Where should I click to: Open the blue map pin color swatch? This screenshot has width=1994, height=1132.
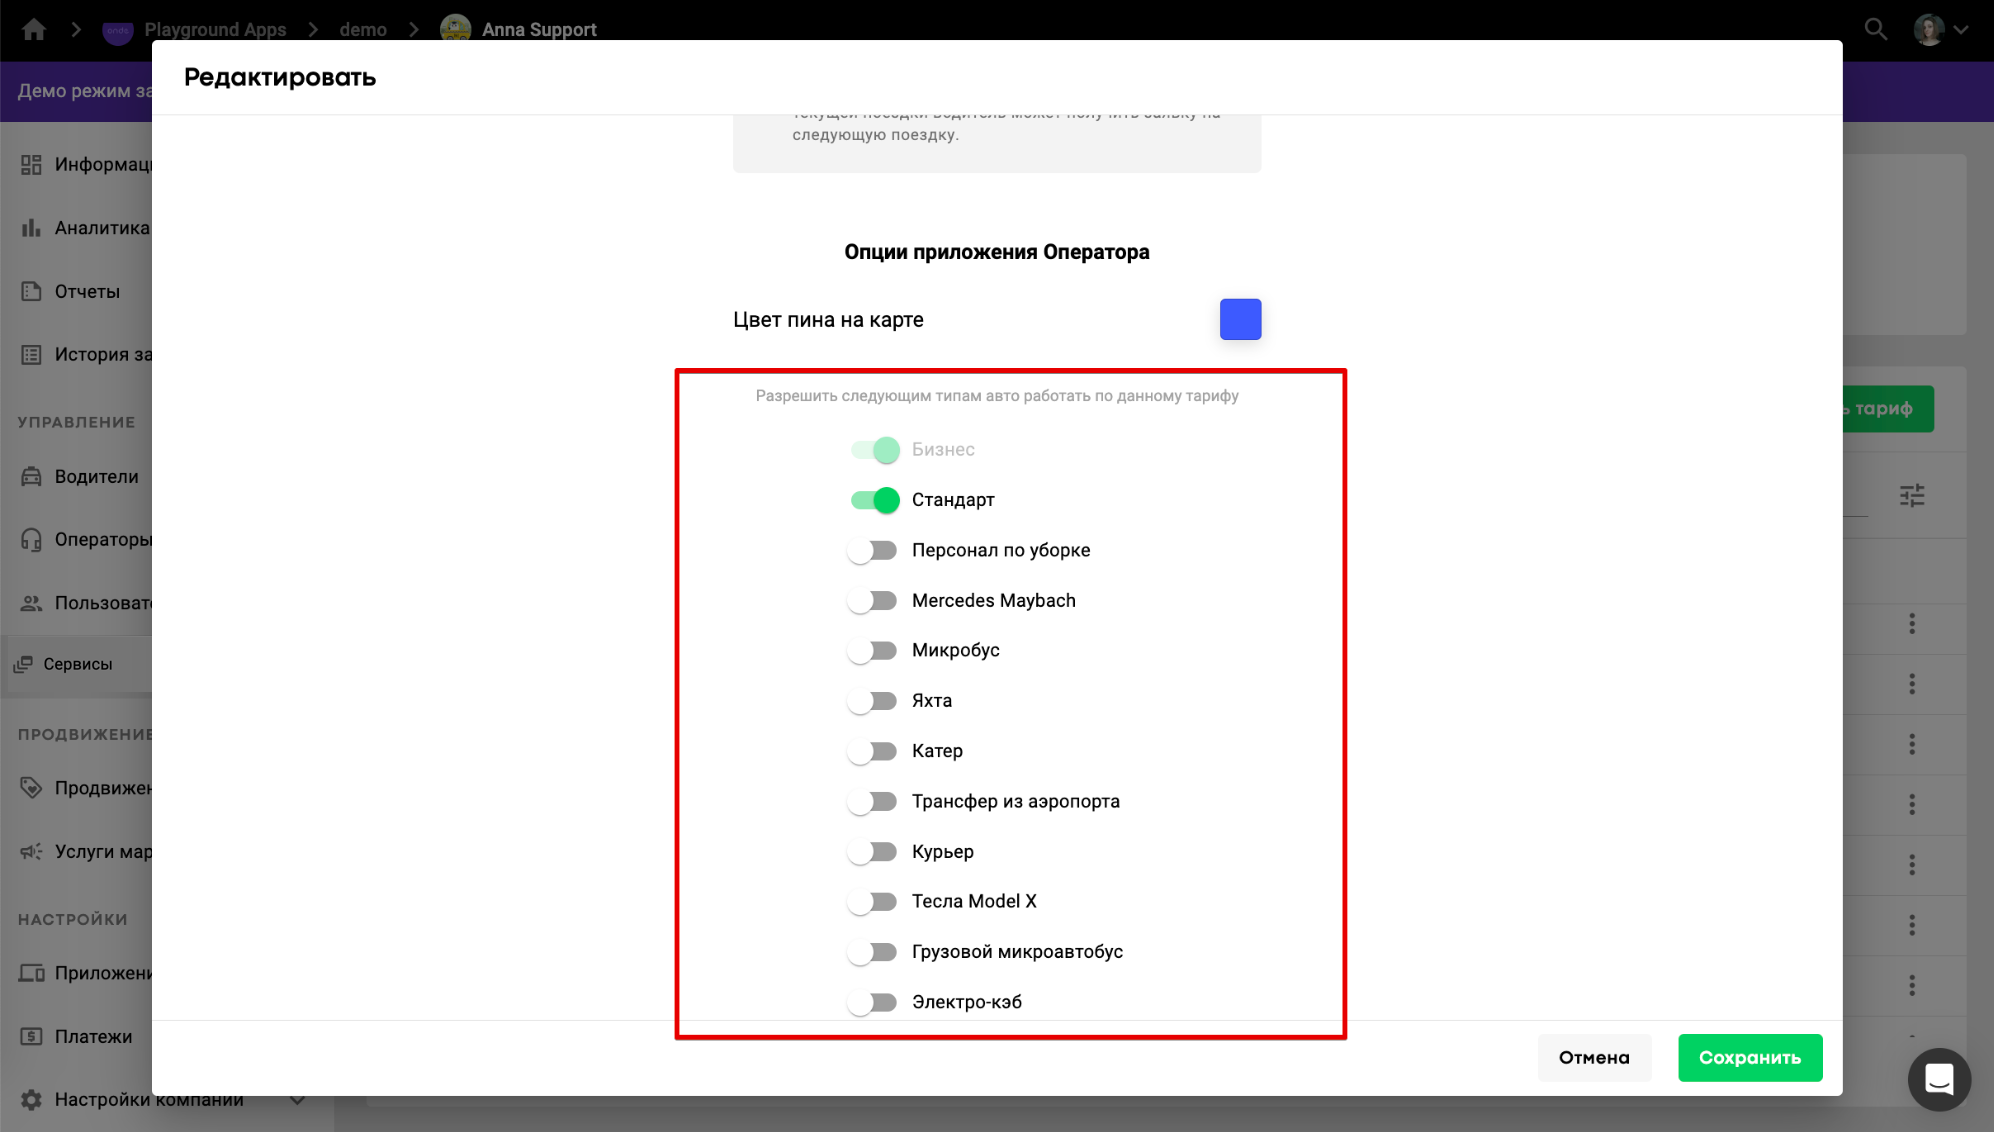click(x=1240, y=319)
